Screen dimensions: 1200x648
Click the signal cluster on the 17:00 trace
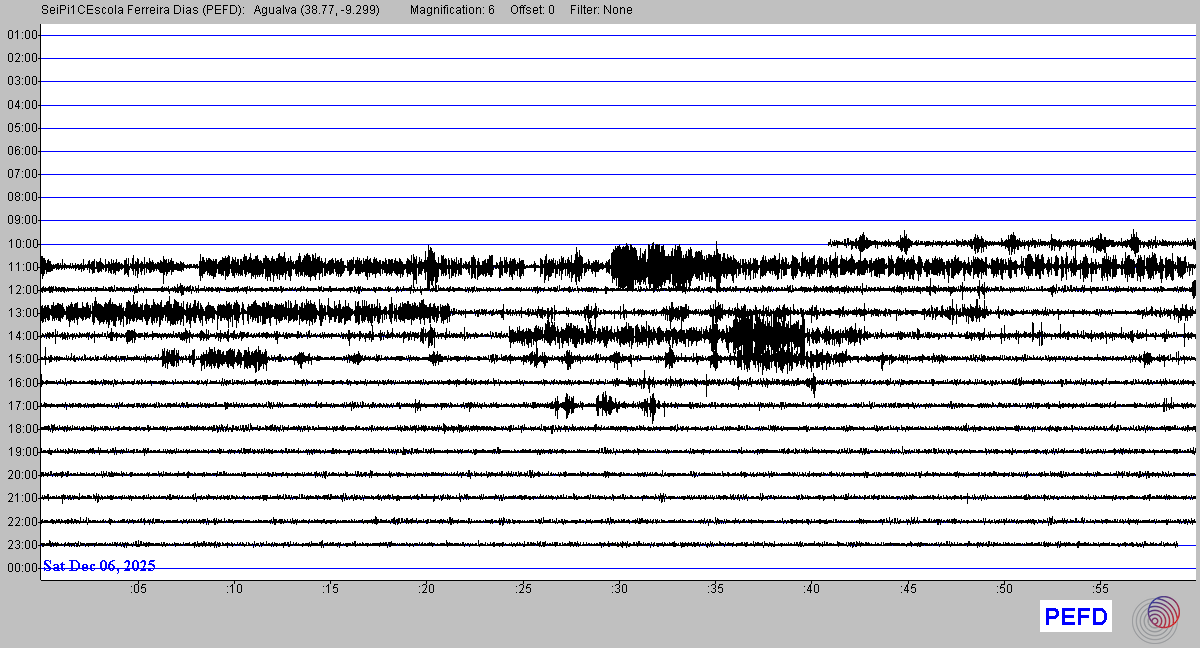[x=607, y=405]
